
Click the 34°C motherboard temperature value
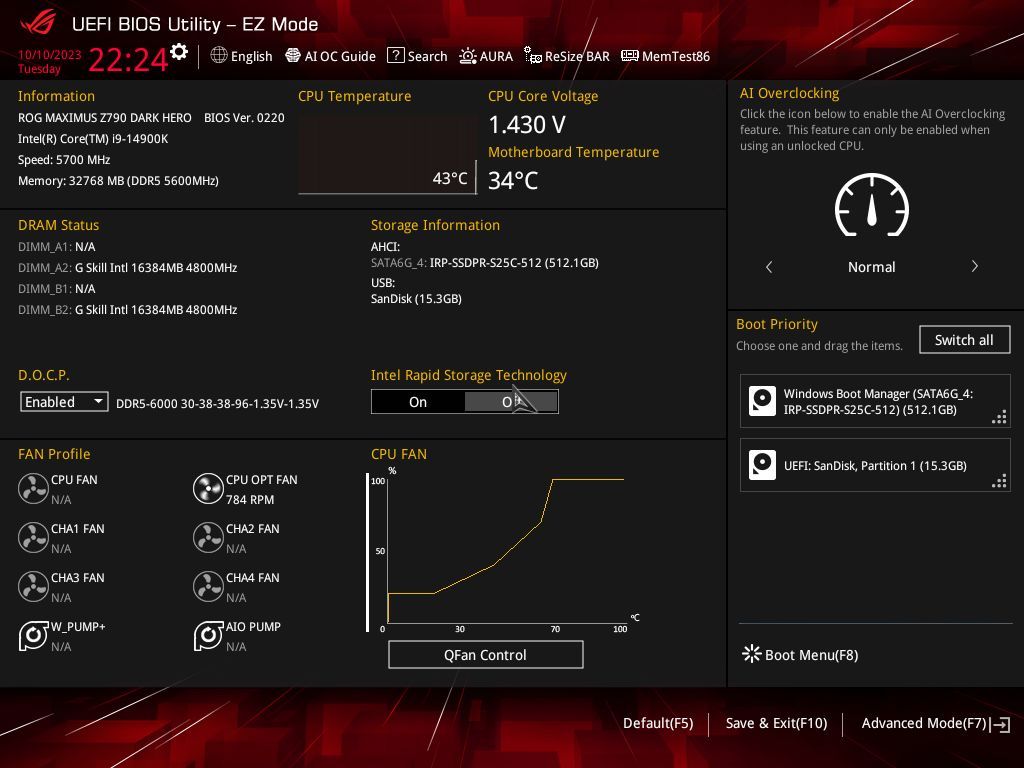(x=513, y=180)
